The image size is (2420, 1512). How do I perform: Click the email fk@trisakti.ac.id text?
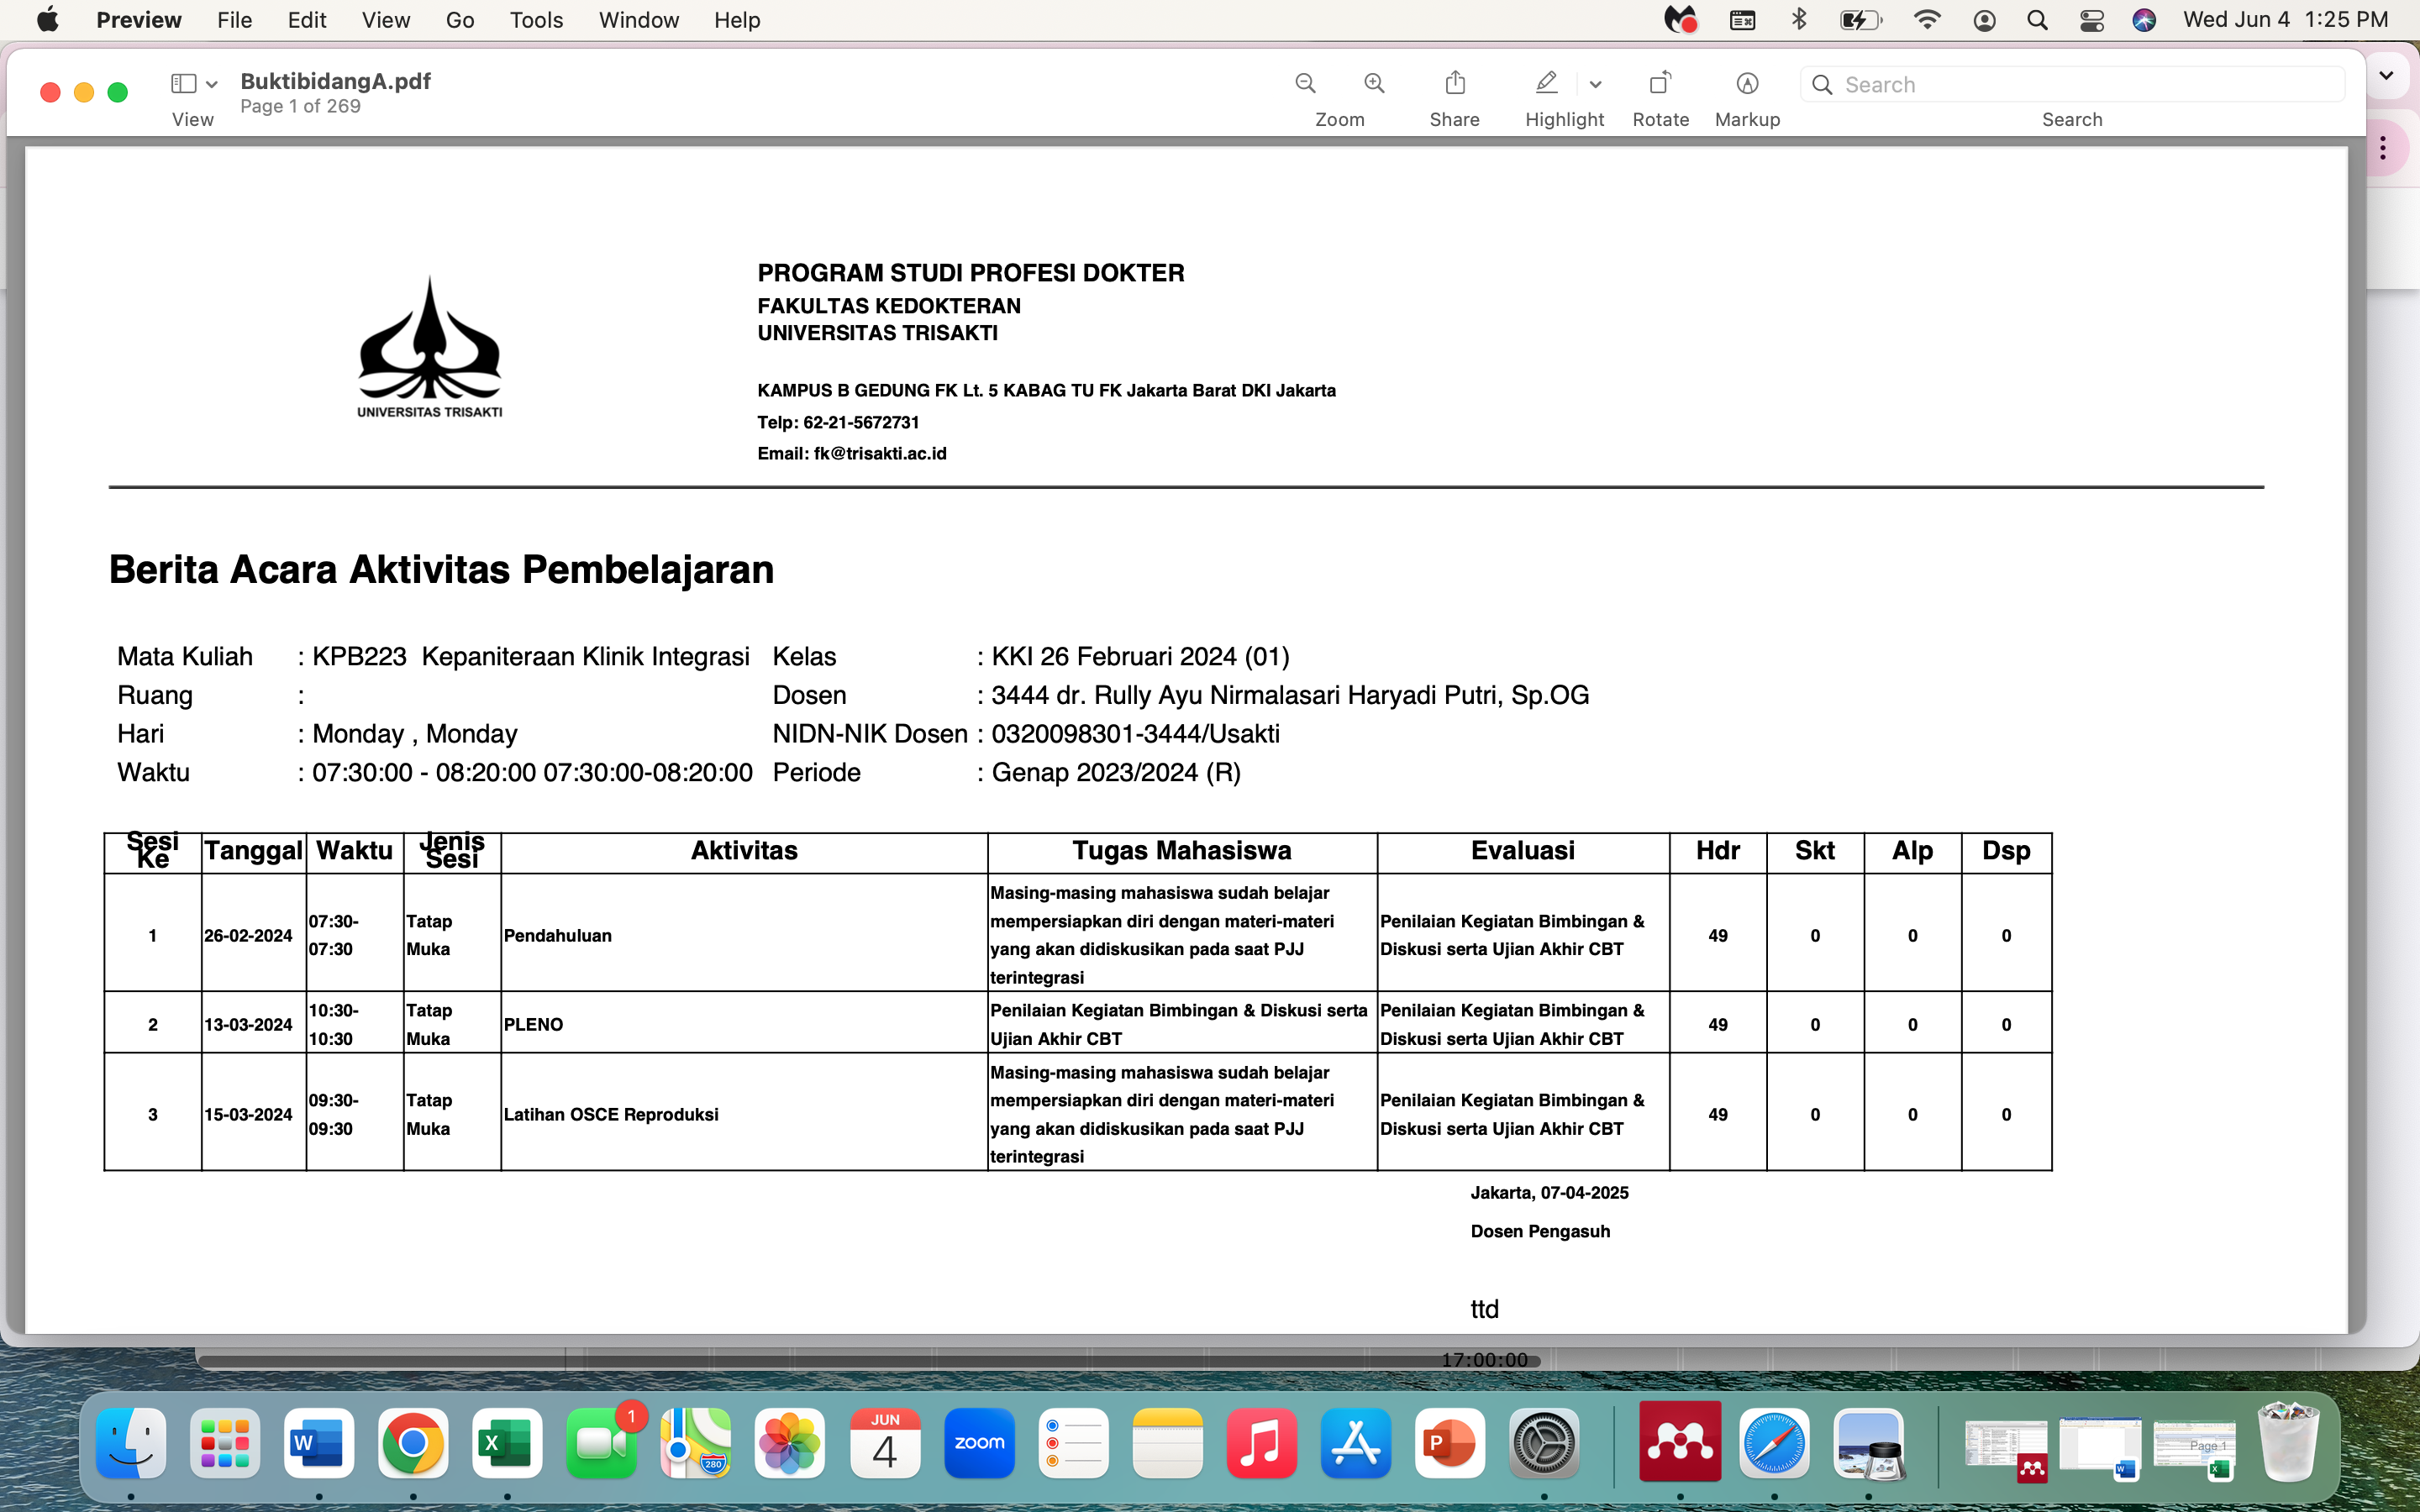pyautogui.click(x=880, y=453)
